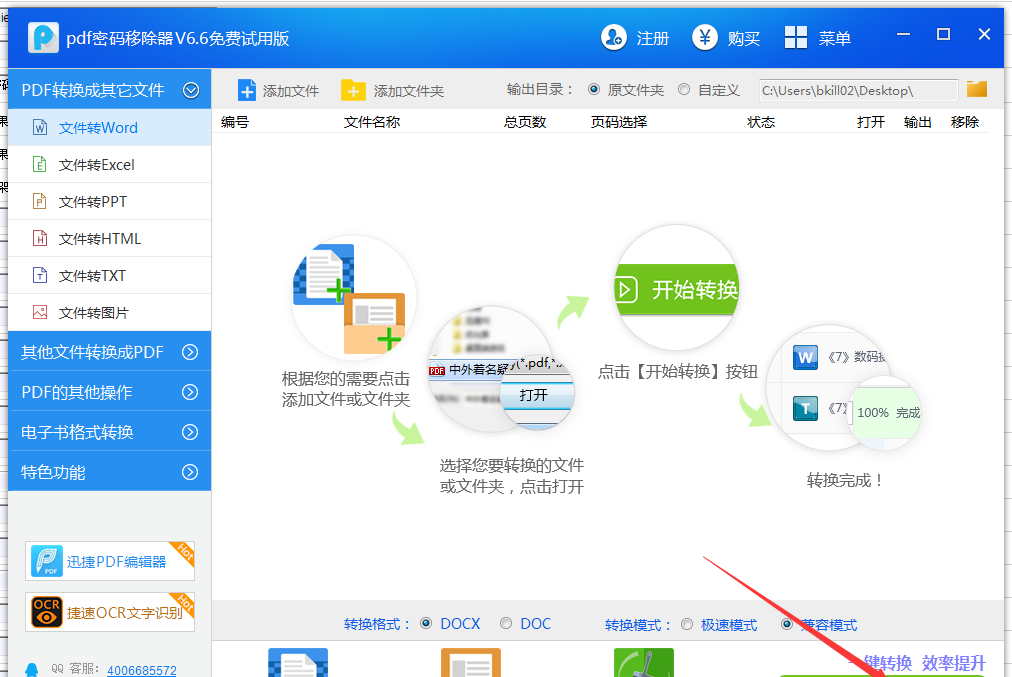The width and height of the screenshot is (1012, 677).
Task: Click the 移除 column header
Action: point(965,122)
